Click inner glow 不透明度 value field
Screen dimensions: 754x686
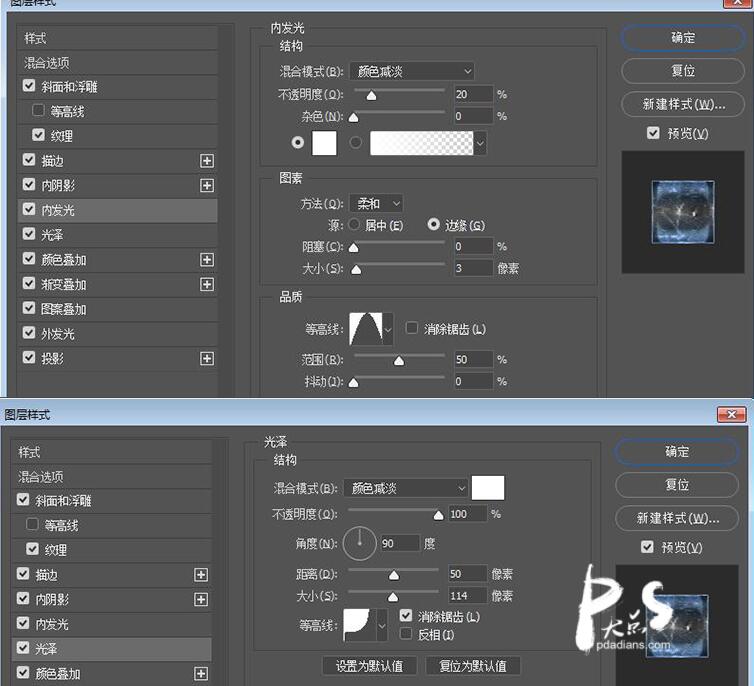point(473,94)
